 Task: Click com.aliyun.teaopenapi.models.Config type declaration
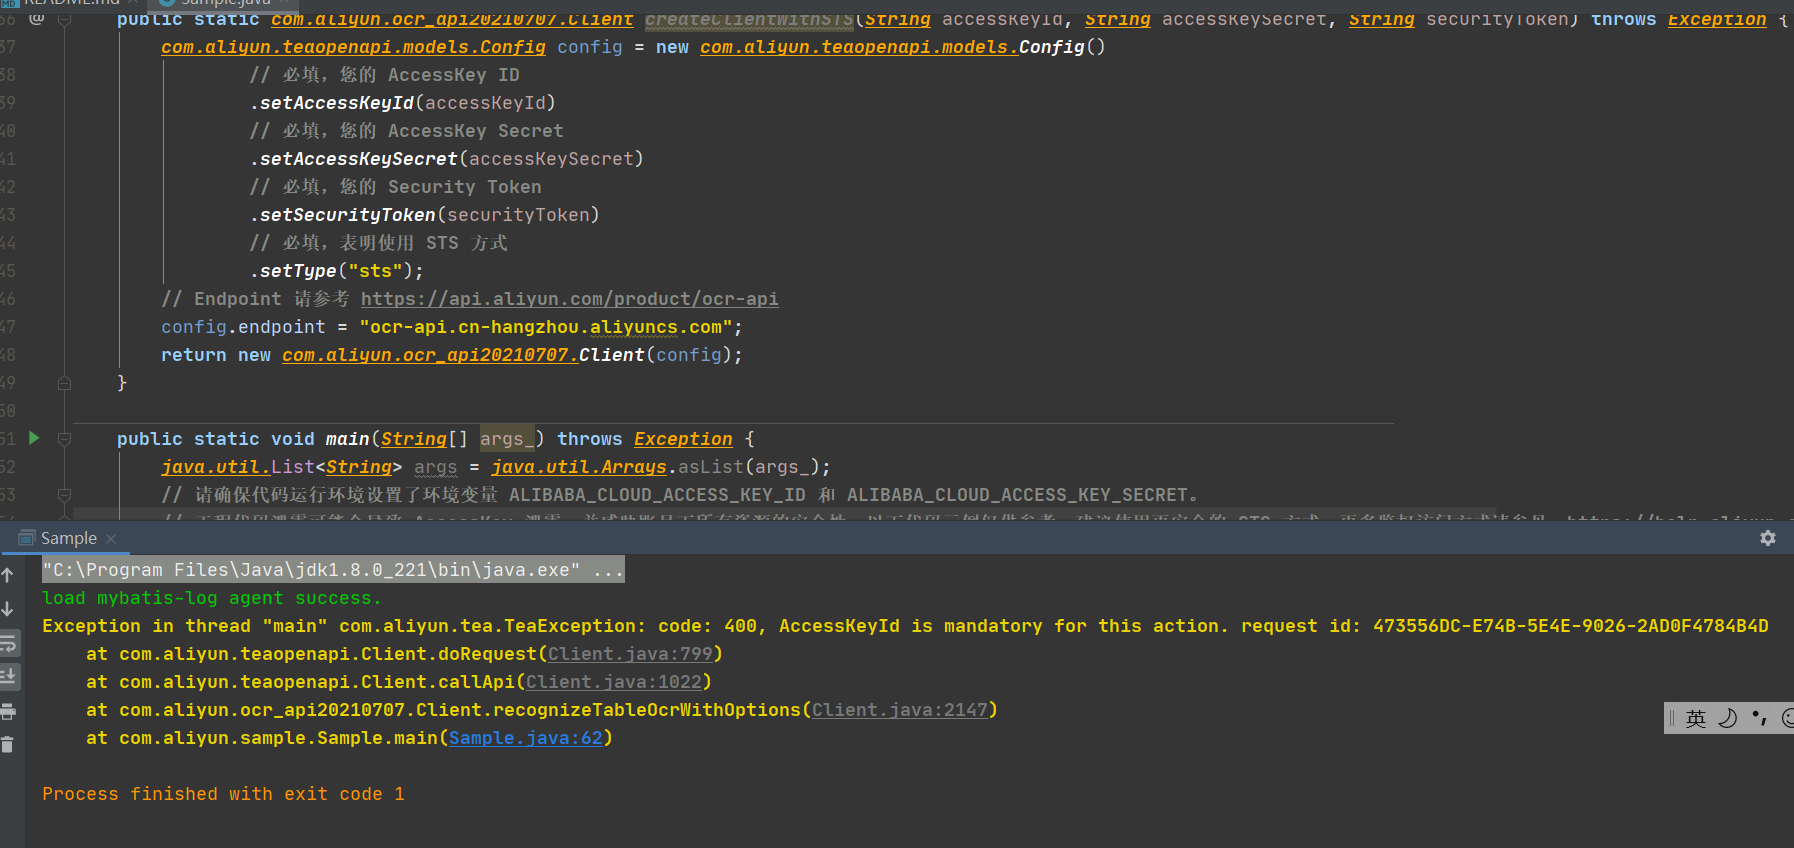[353, 47]
